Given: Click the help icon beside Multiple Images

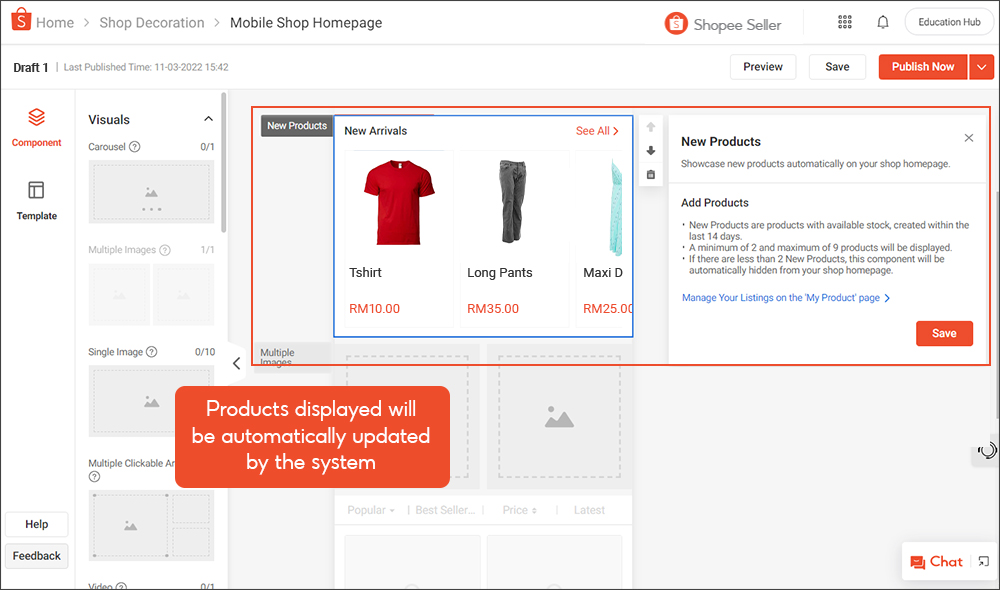Looking at the screenshot, I should point(163,249).
